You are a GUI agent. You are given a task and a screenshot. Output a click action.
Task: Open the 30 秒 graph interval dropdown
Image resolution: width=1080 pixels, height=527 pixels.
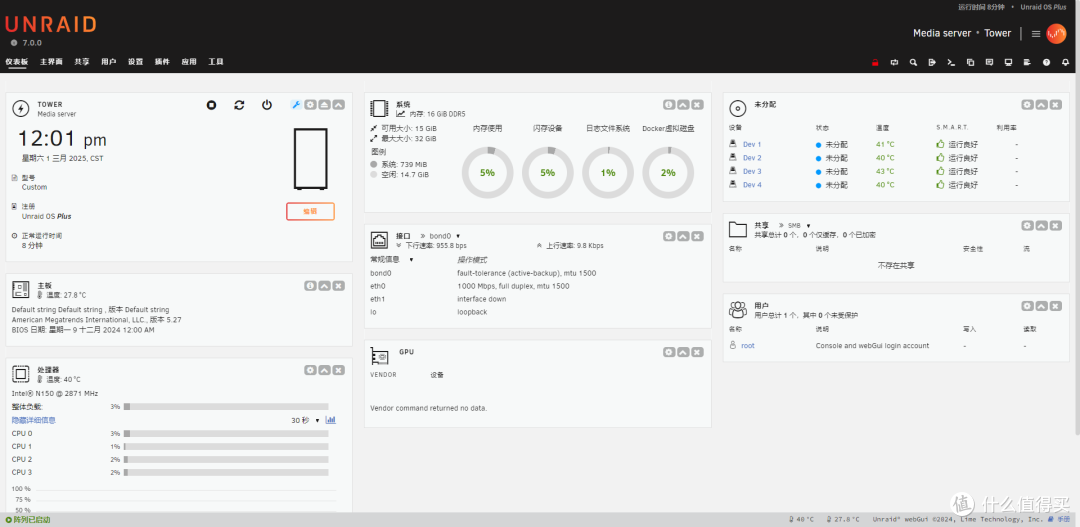click(305, 420)
